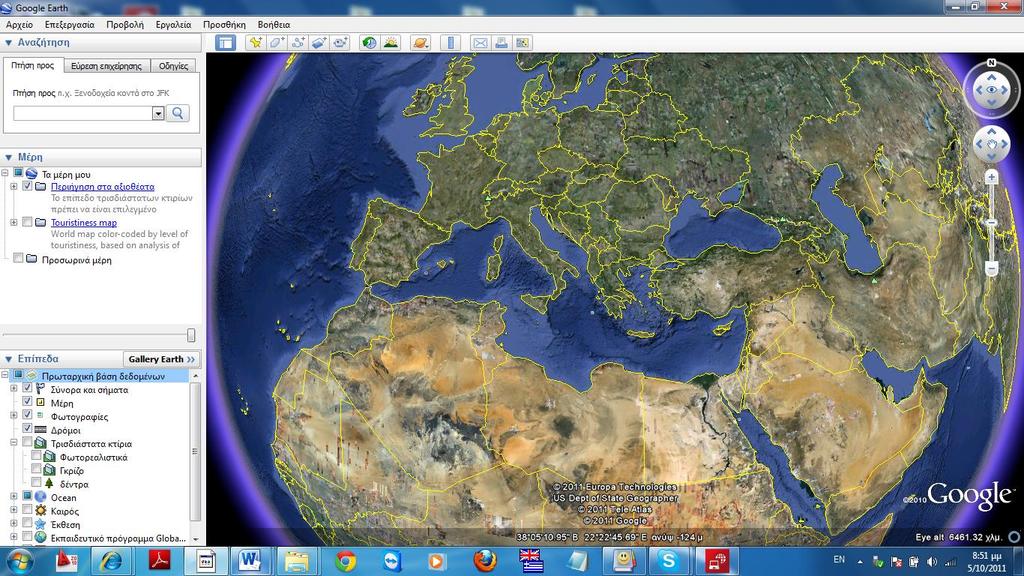The height and width of the screenshot is (576, 1024).
Task: Open the Touristiness map link
Action: (84, 223)
